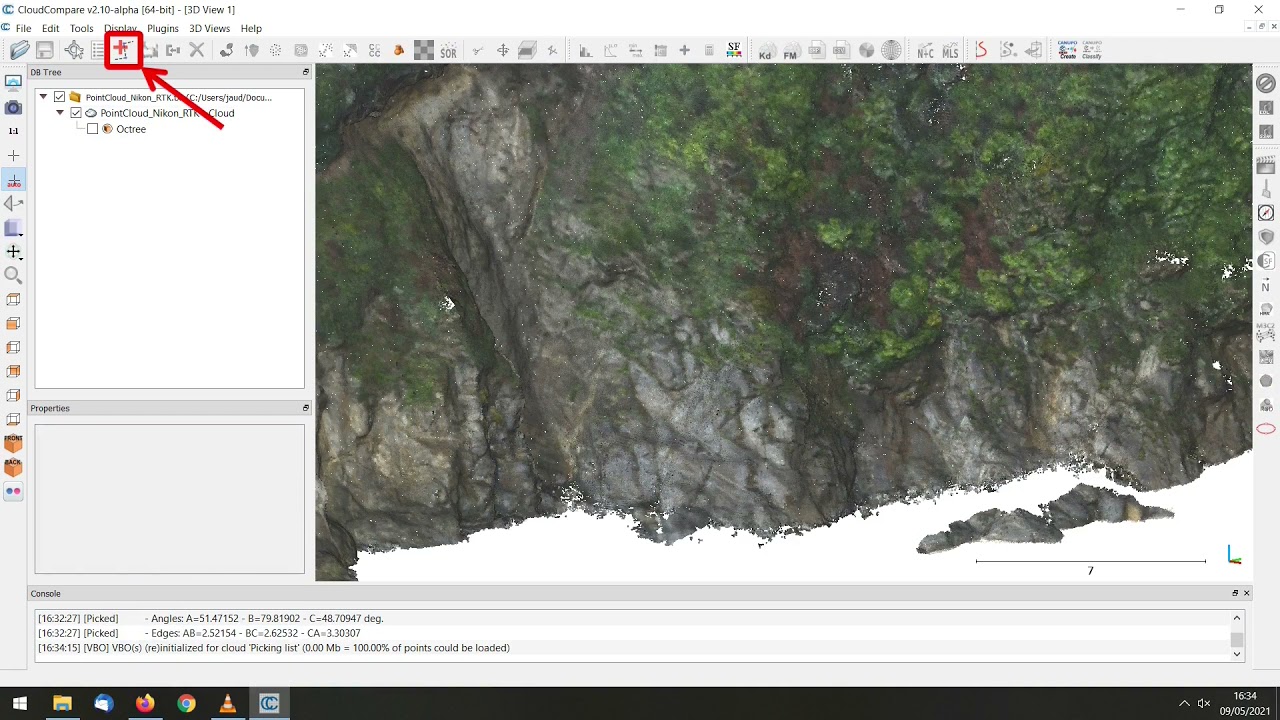Image resolution: width=1280 pixels, height=720 pixels.
Task: Click the Kd tree plugin icon
Action: pos(766,51)
